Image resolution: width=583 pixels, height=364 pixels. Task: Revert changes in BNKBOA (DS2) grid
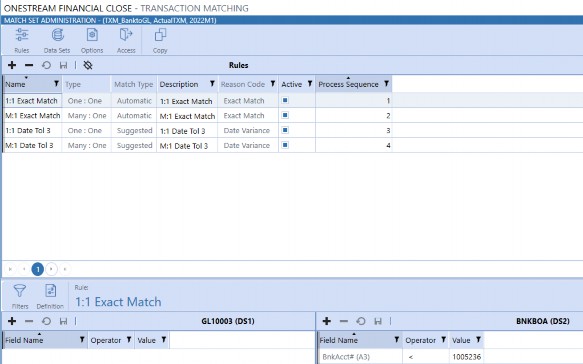click(x=361, y=321)
